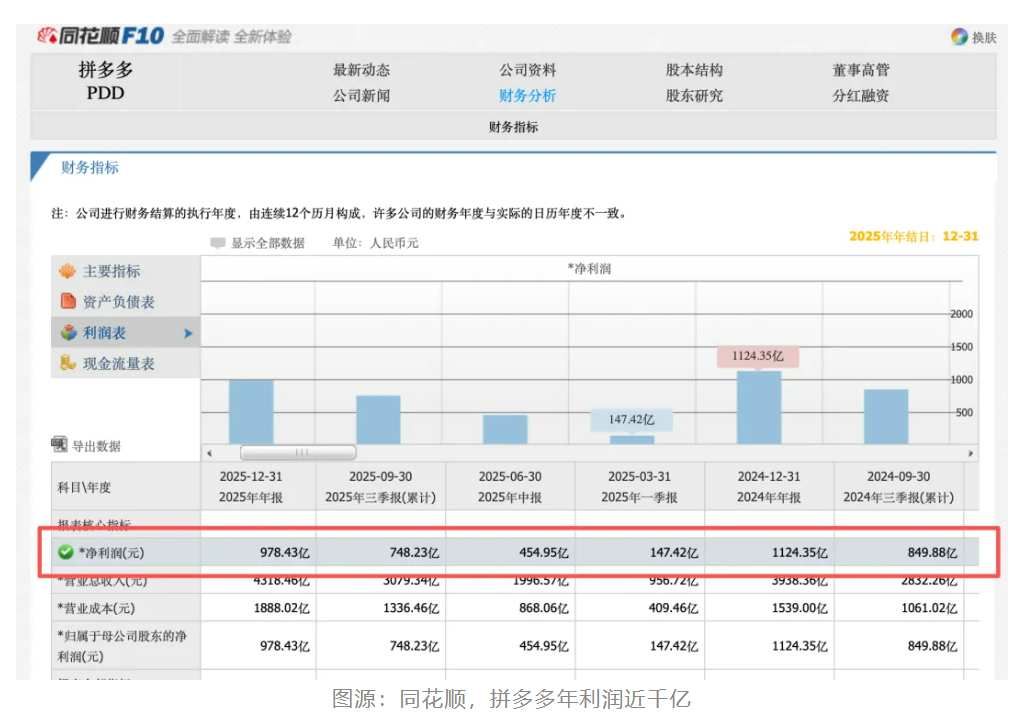Click the right arrow of chart scrollbar
The image size is (1023, 723).
click(970, 453)
